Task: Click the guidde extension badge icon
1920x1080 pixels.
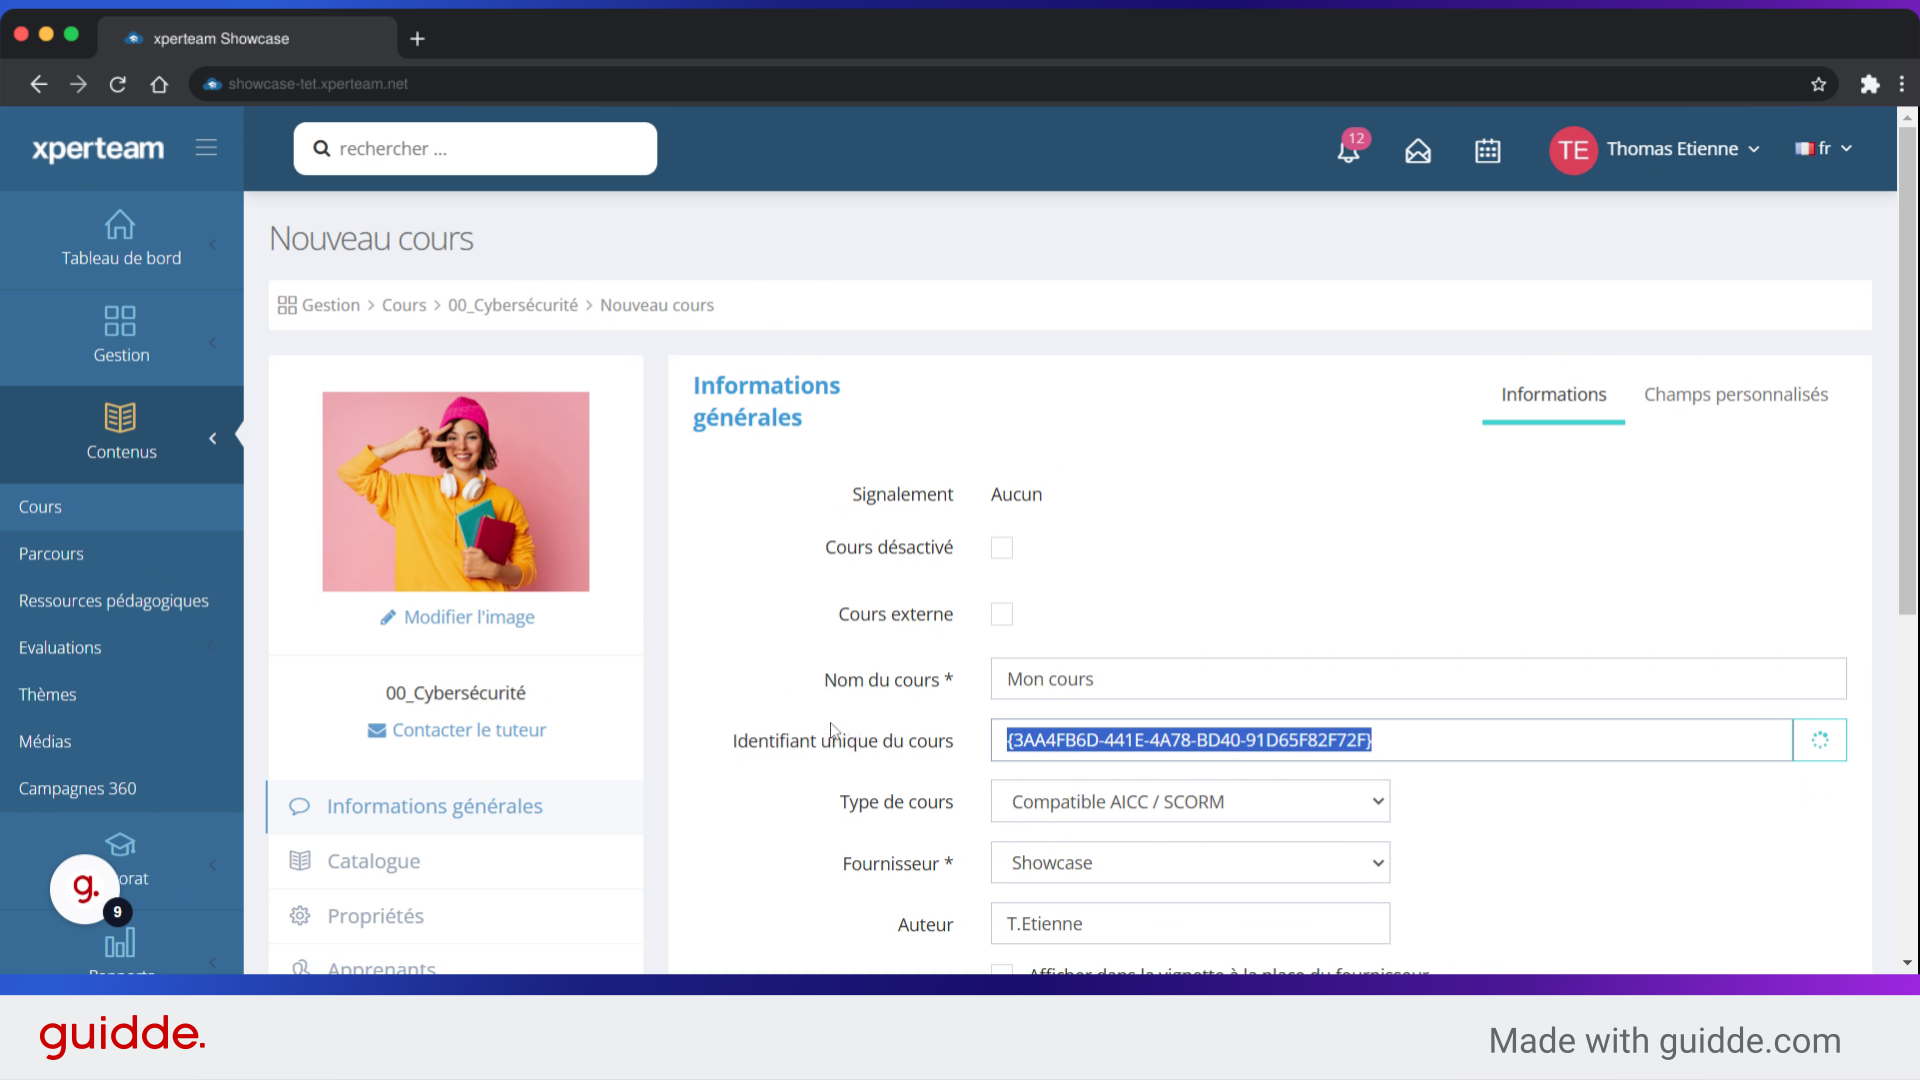Action: pyautogui.click(x=86, y=888)
